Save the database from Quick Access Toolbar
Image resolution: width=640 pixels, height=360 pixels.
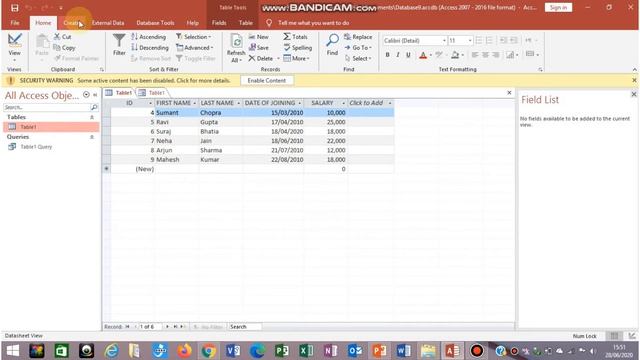(x=15, y=7)
